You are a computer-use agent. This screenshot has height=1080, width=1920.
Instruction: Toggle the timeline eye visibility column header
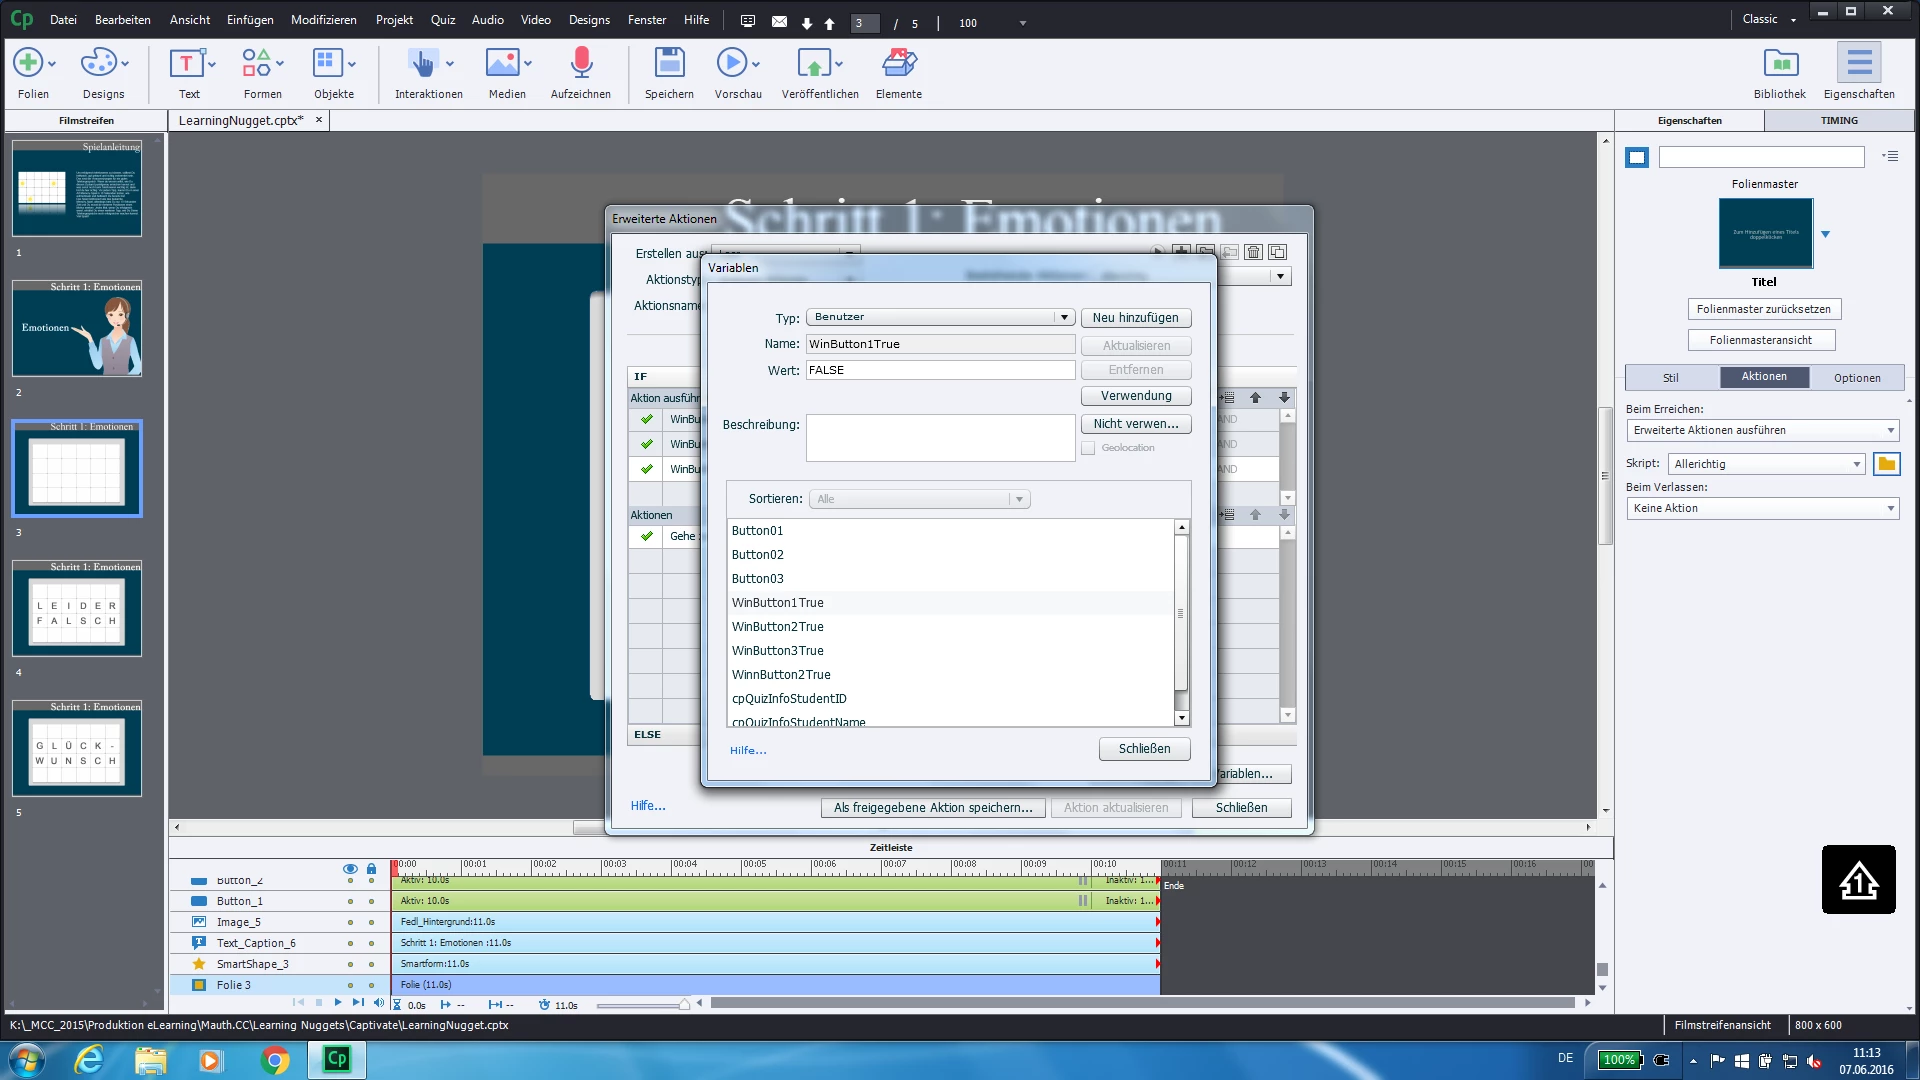tap(349, 868)
